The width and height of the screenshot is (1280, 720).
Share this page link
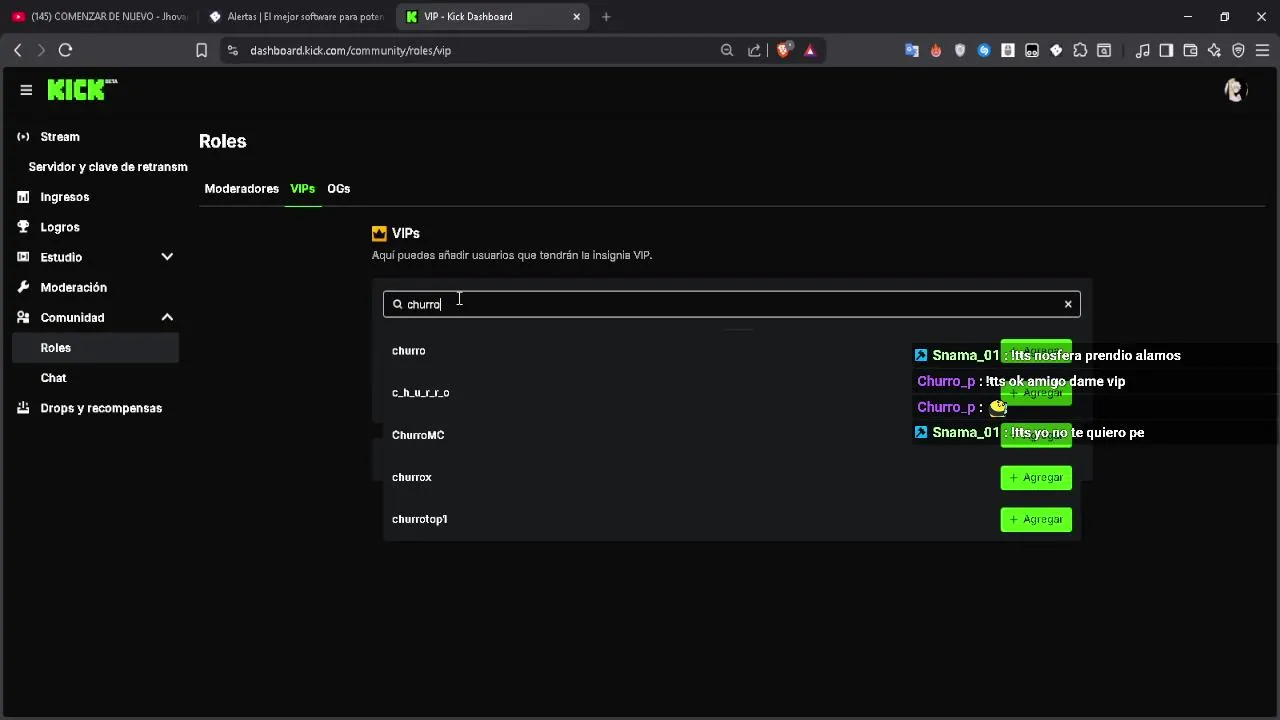pos(754,50)
